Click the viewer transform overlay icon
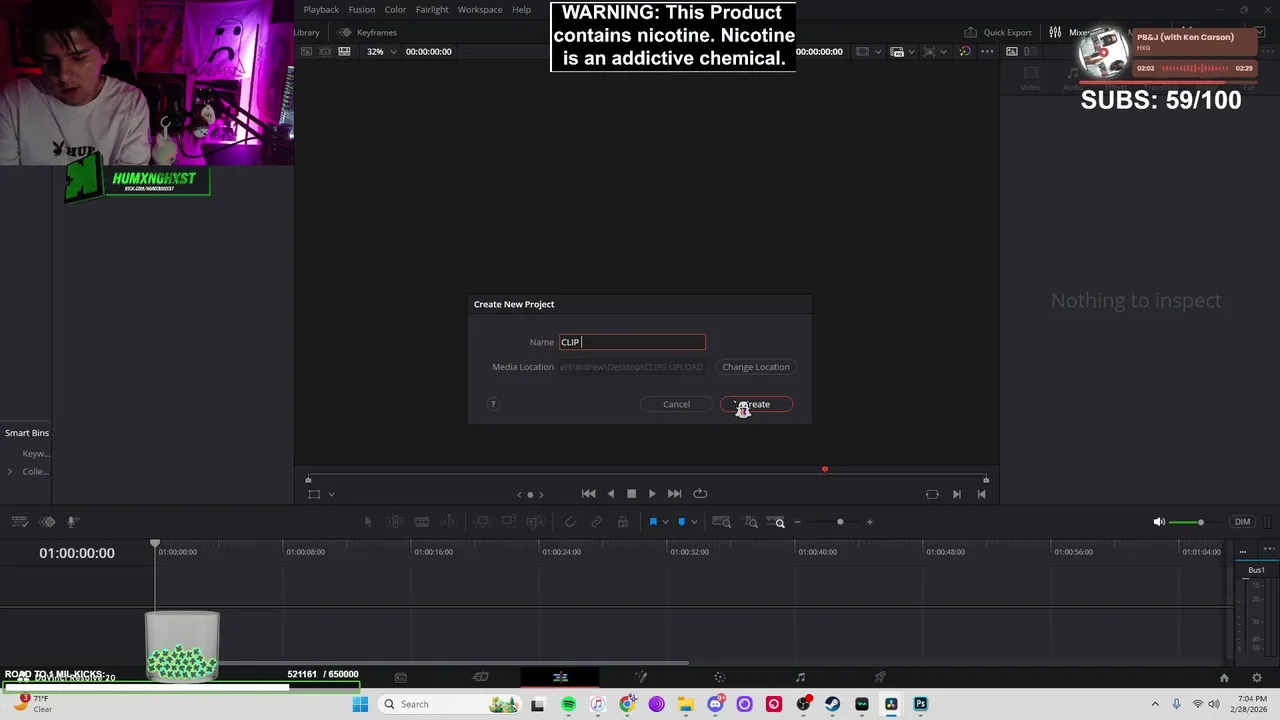Screen dimensions: 1280x720 (314, 494)
